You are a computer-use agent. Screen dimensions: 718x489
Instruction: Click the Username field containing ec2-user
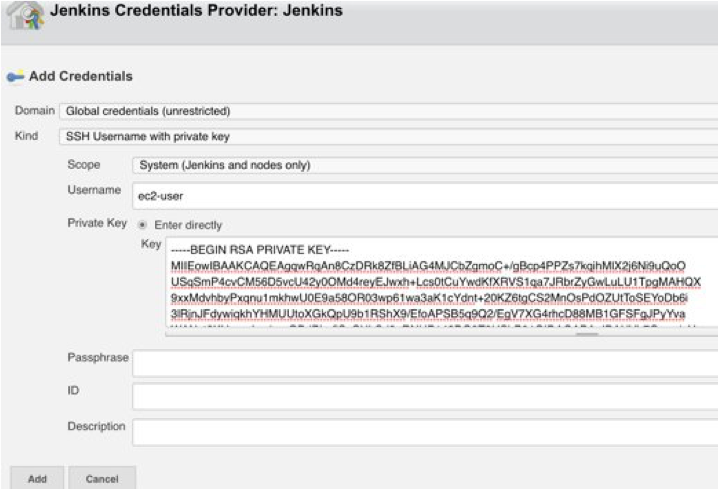point(425,196)
